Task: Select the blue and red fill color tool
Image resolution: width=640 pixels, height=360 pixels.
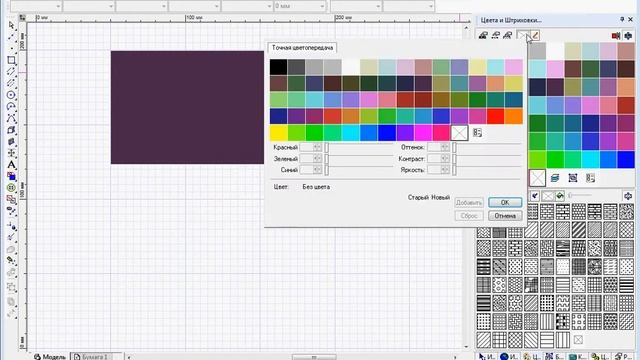Action: click(x=11, y=176)
